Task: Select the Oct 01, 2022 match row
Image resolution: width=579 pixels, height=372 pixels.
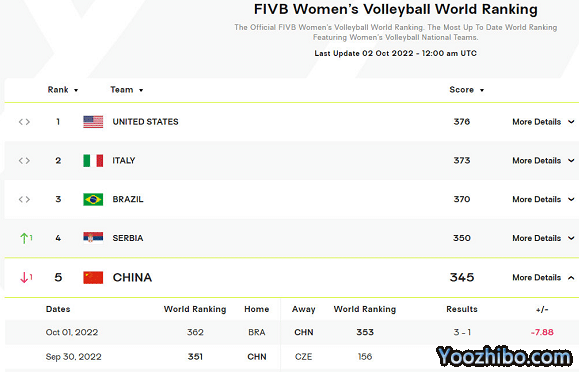Action: [x=292, y=332]
